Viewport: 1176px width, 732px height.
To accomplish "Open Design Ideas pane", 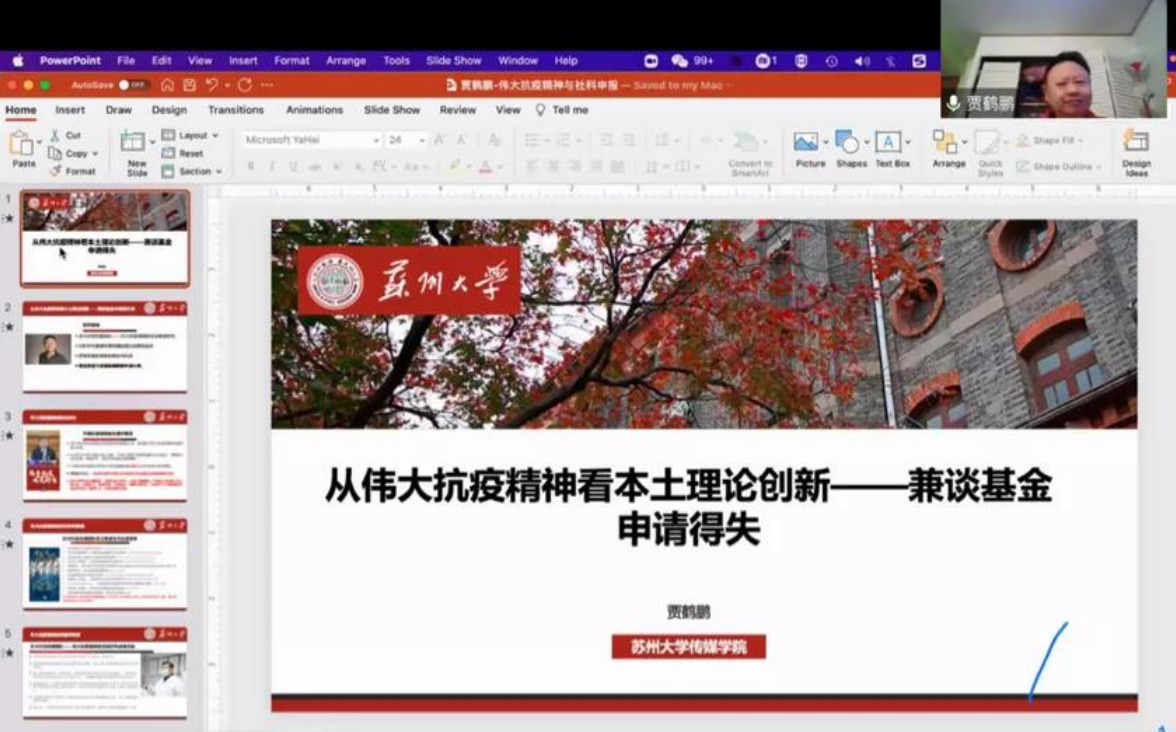I will (1136, 143).
